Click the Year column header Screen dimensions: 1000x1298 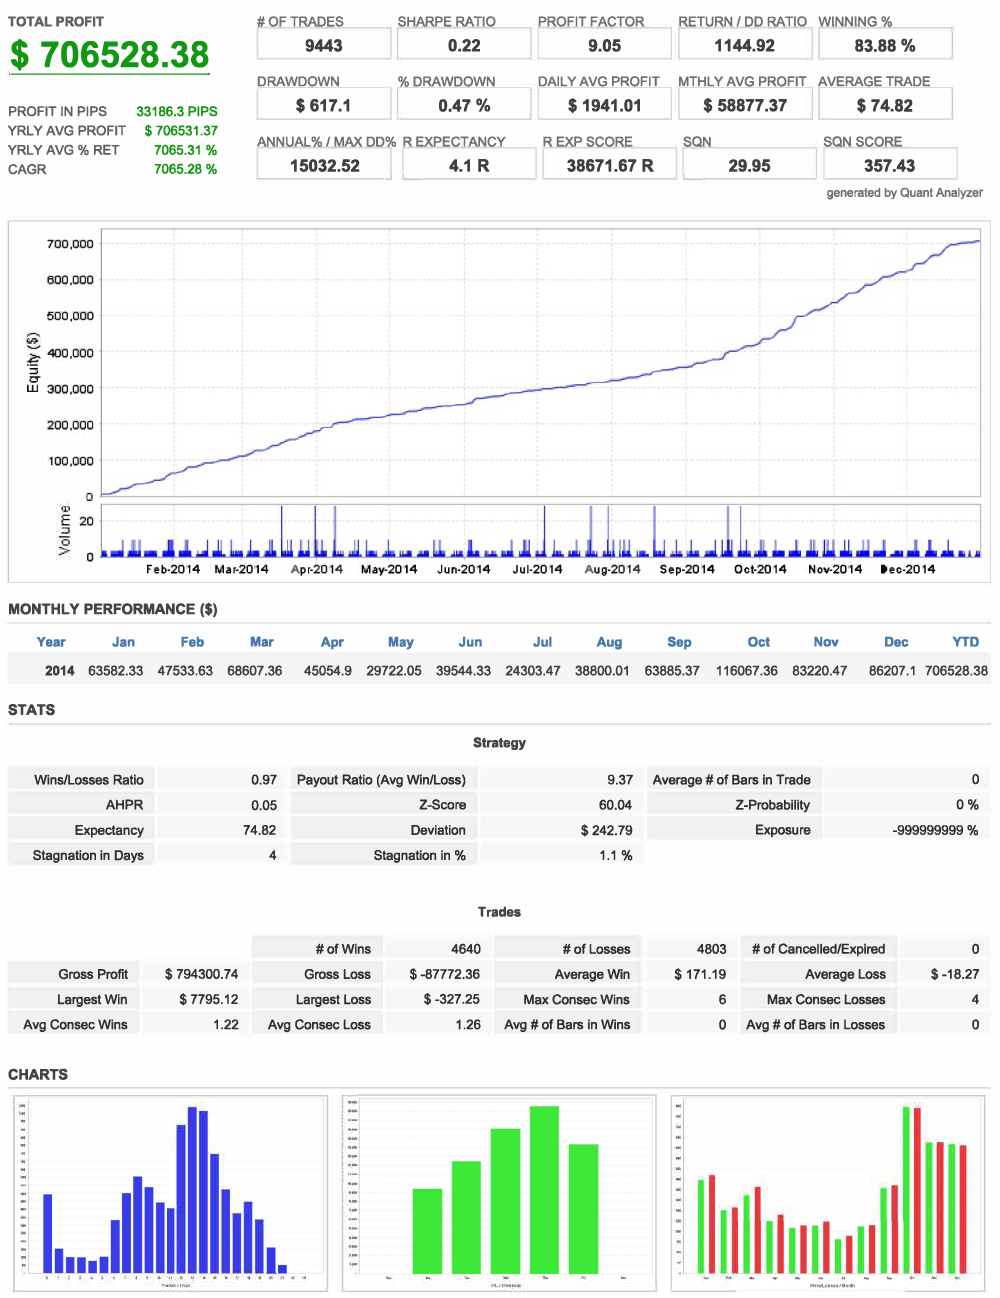51,642
